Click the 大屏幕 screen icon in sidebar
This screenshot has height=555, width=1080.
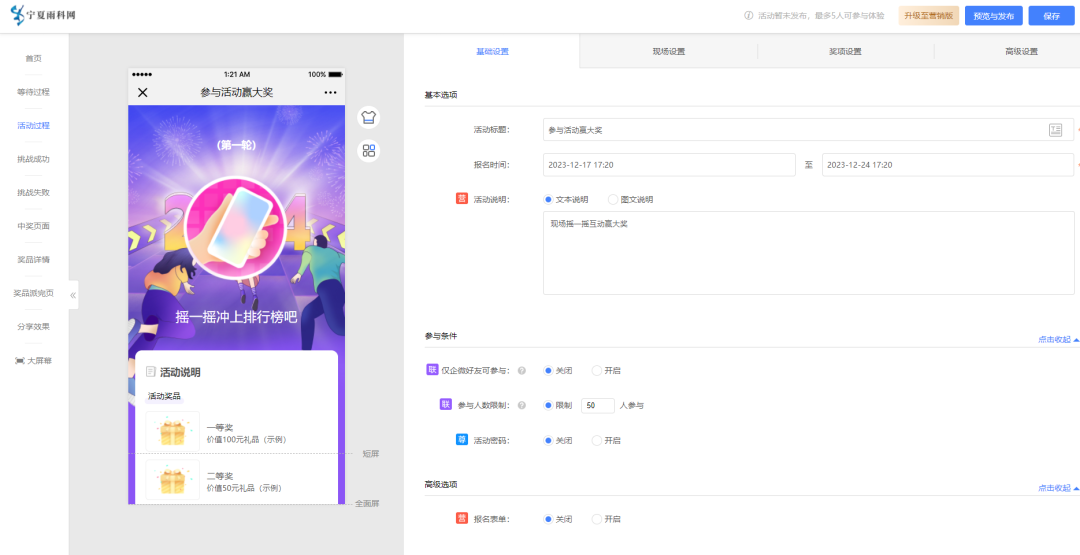coord(19,360)
